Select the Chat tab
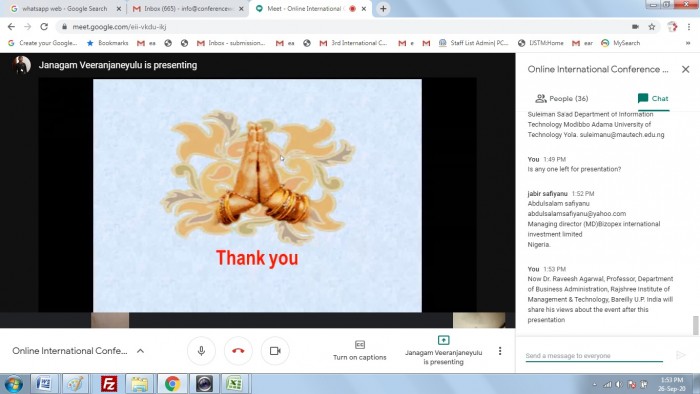The width and height of the screenshot is (700, 394). 653,99
